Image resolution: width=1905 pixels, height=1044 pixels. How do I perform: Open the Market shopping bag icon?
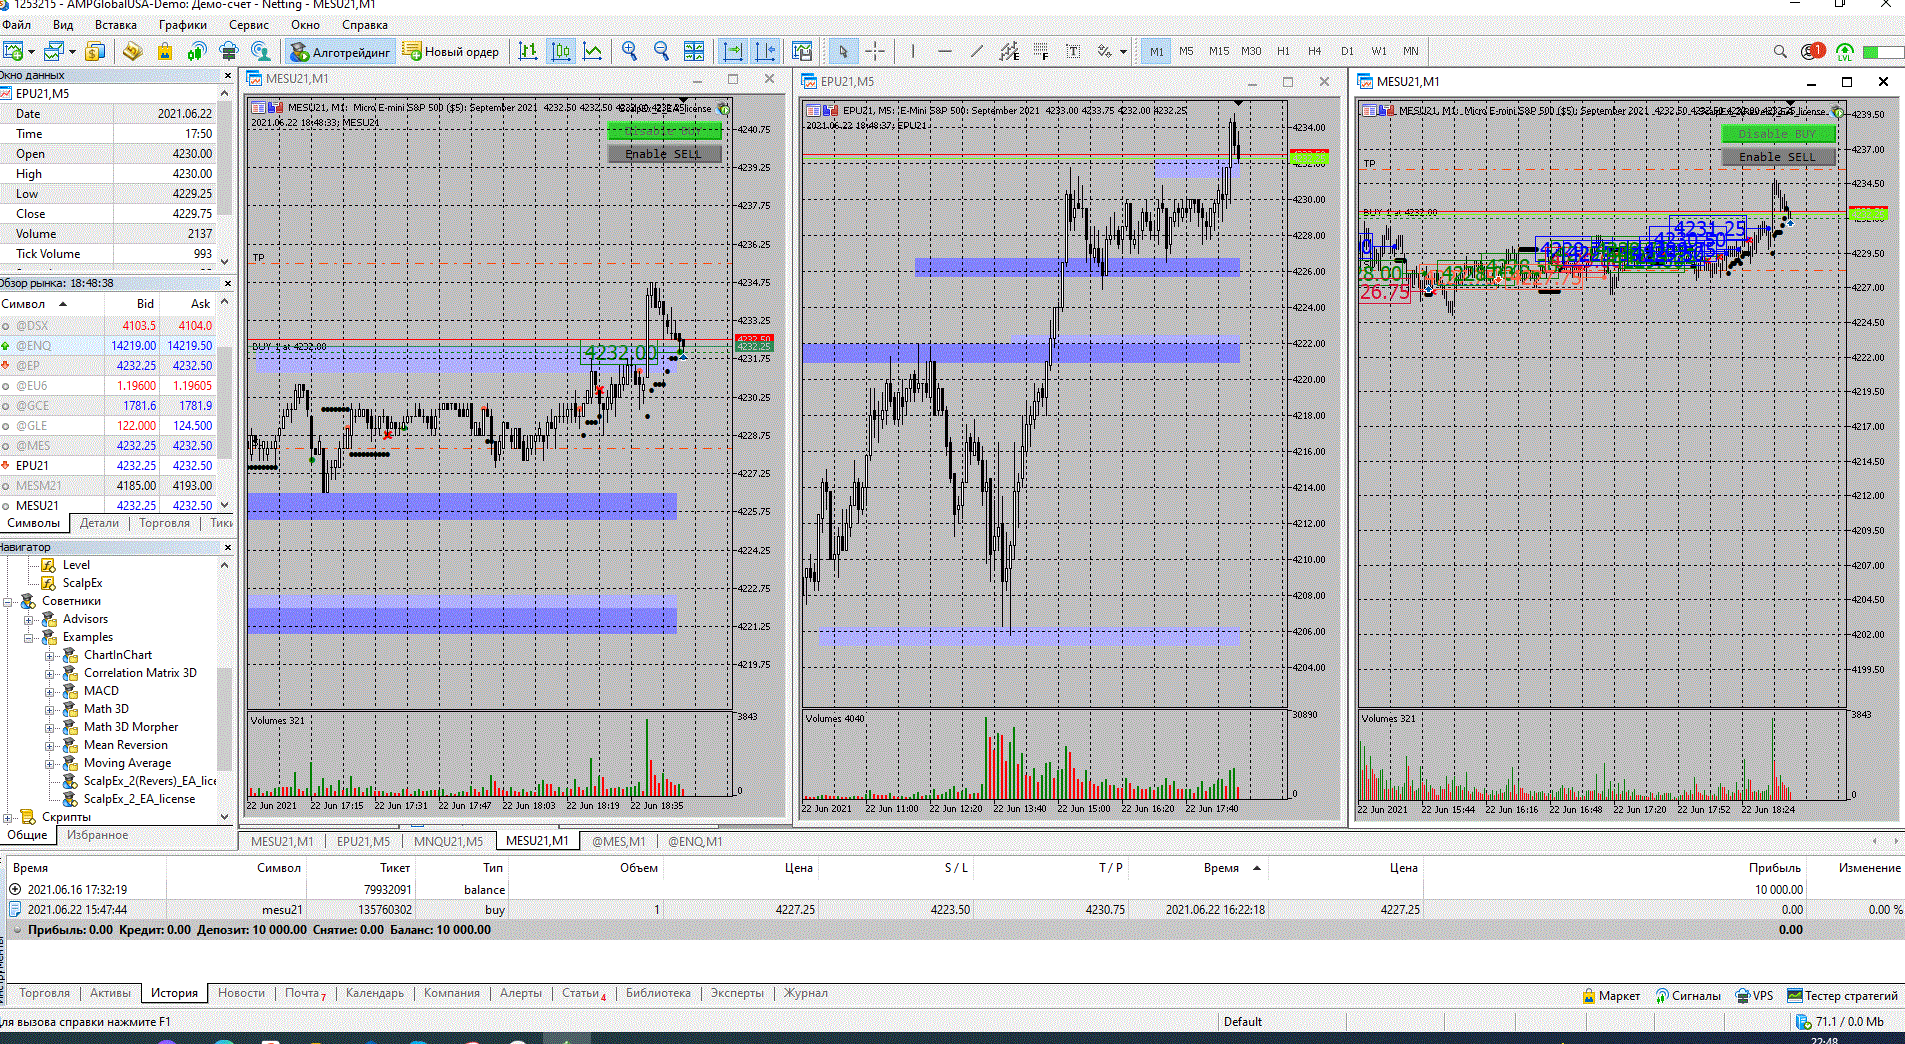164,51
